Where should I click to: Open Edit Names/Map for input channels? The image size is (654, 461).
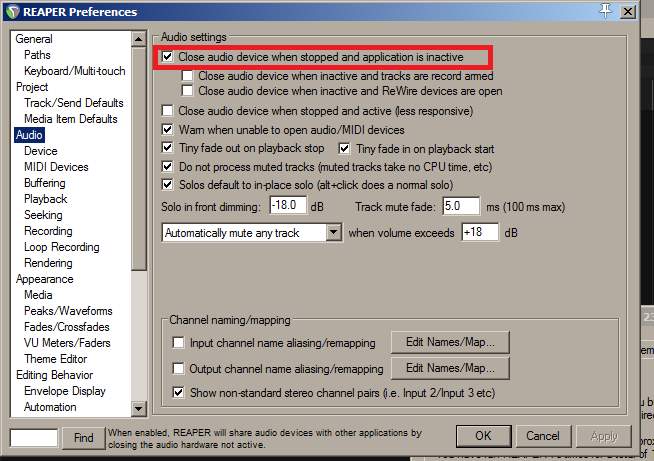click(450, 342)
